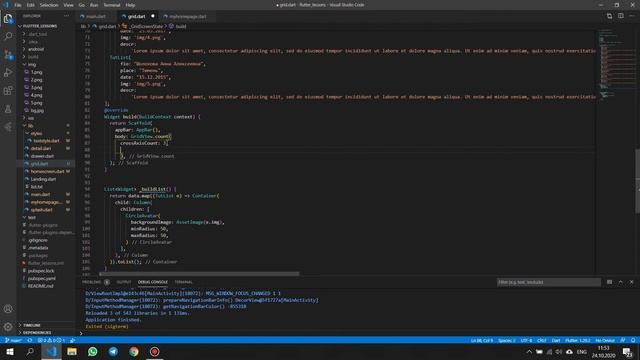Click the red recorder app in taskbar
Screen dimensions: 640x360
pos(154,351)
